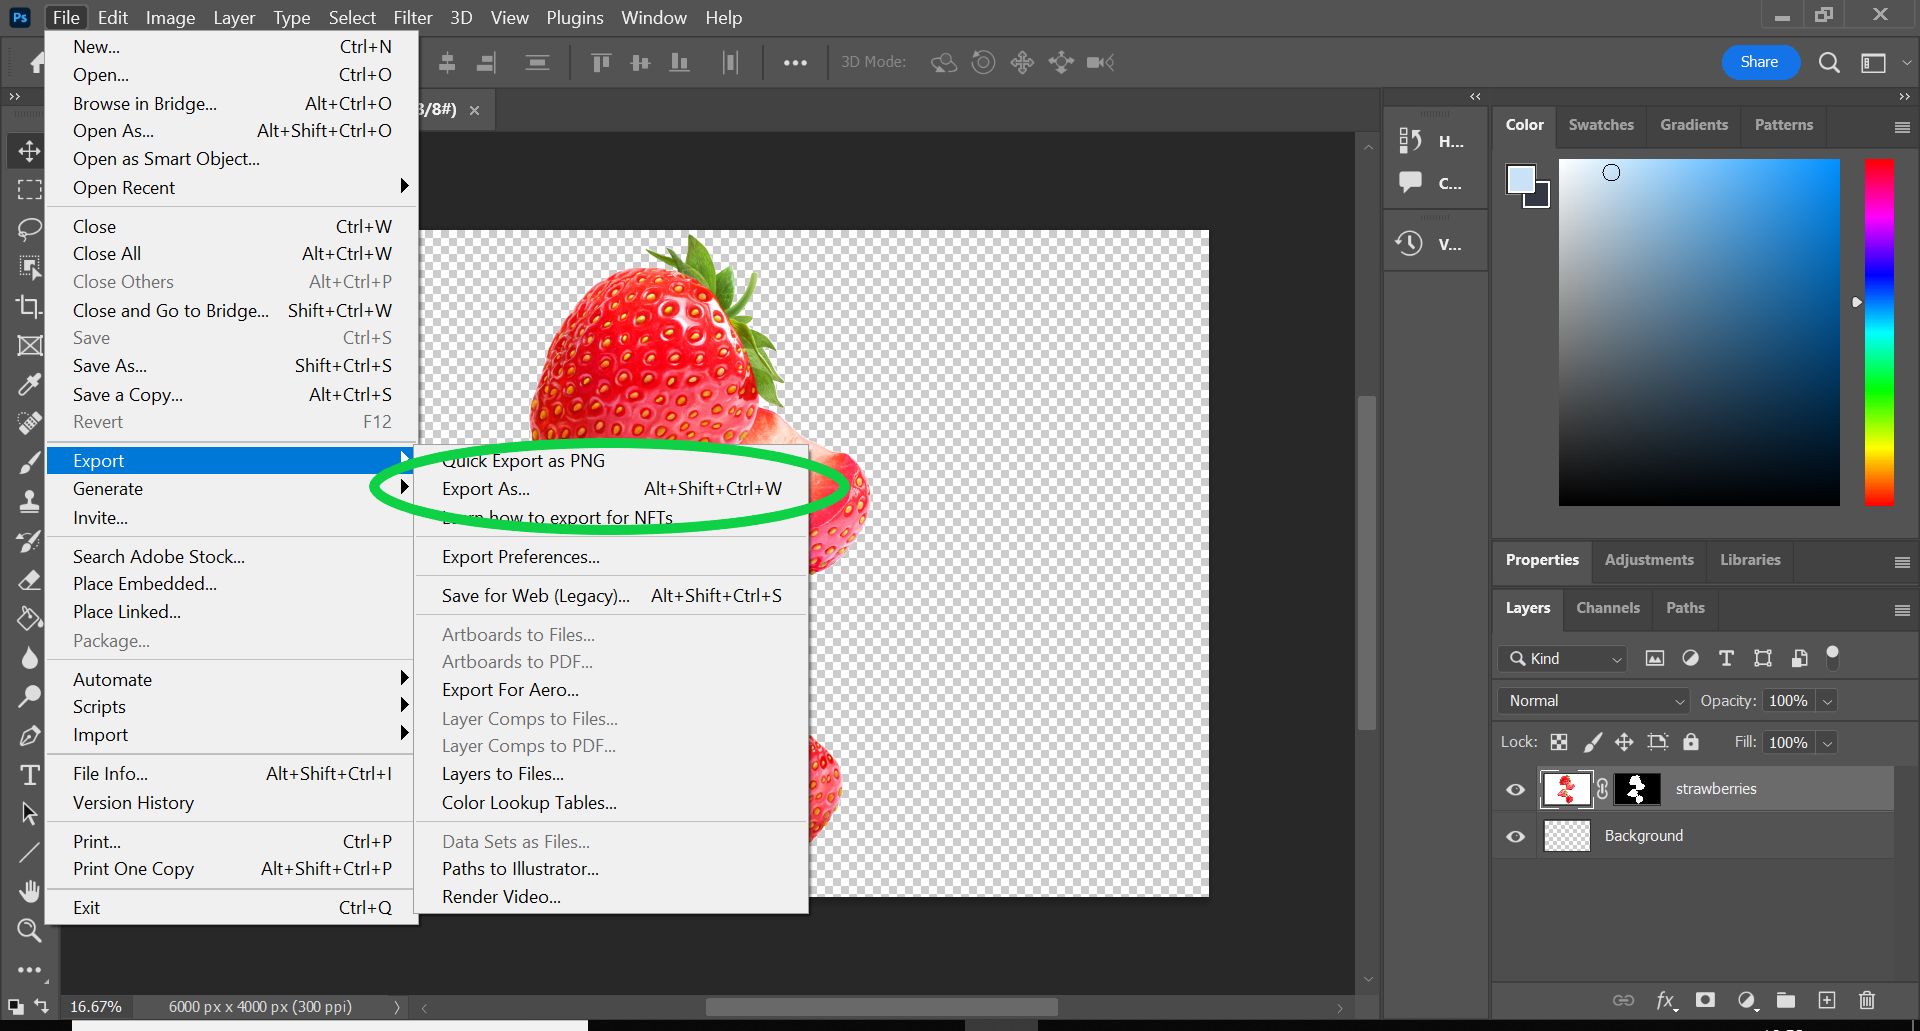Screen dimensions: 1920x1031
Task: Close the document tab
Action: pos(475,110)
